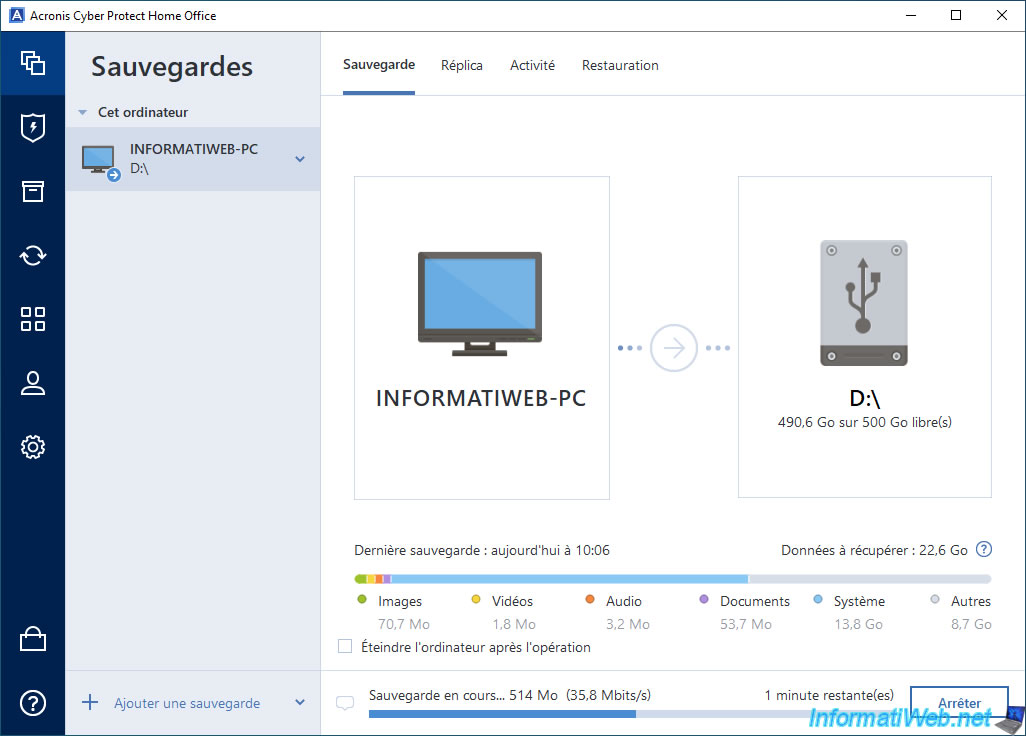Click Dernière sauvegarde timestamp text
This screenshot has height=736, width=1026.
482,550
